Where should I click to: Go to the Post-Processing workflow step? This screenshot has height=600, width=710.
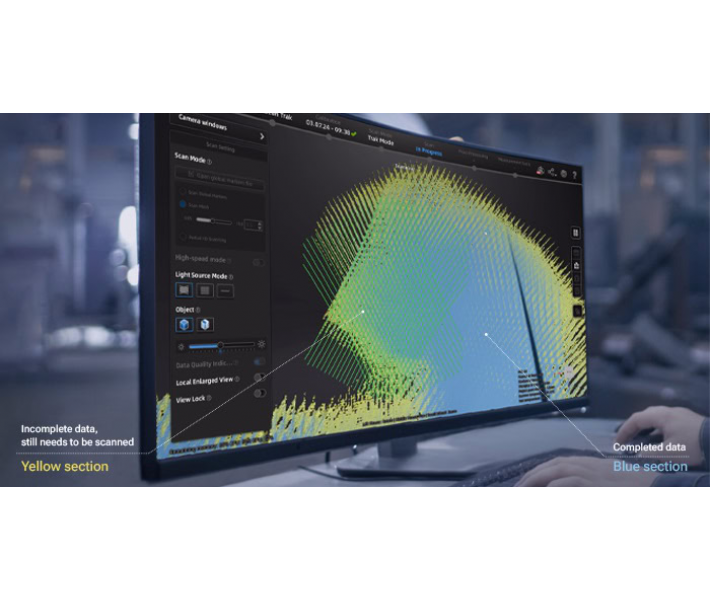473,155
